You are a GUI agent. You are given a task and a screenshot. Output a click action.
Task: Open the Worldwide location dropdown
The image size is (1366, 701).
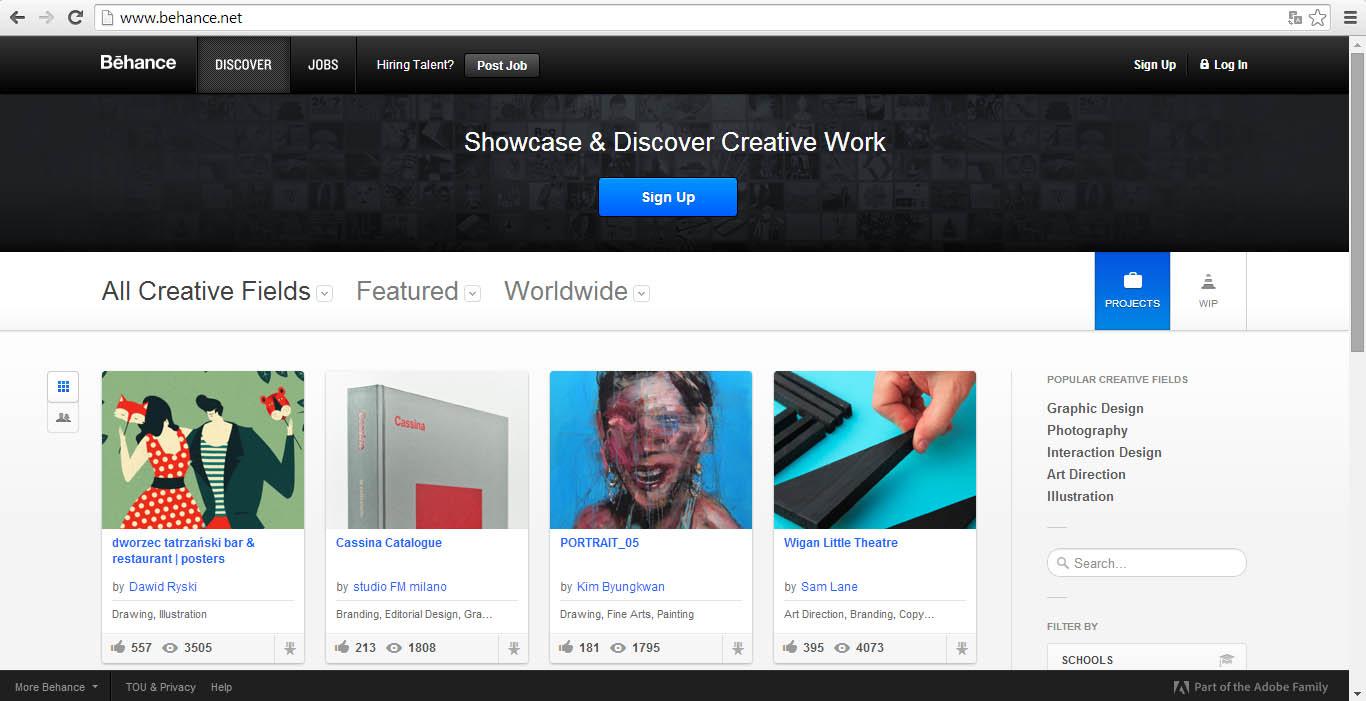[x=642, y=293]
